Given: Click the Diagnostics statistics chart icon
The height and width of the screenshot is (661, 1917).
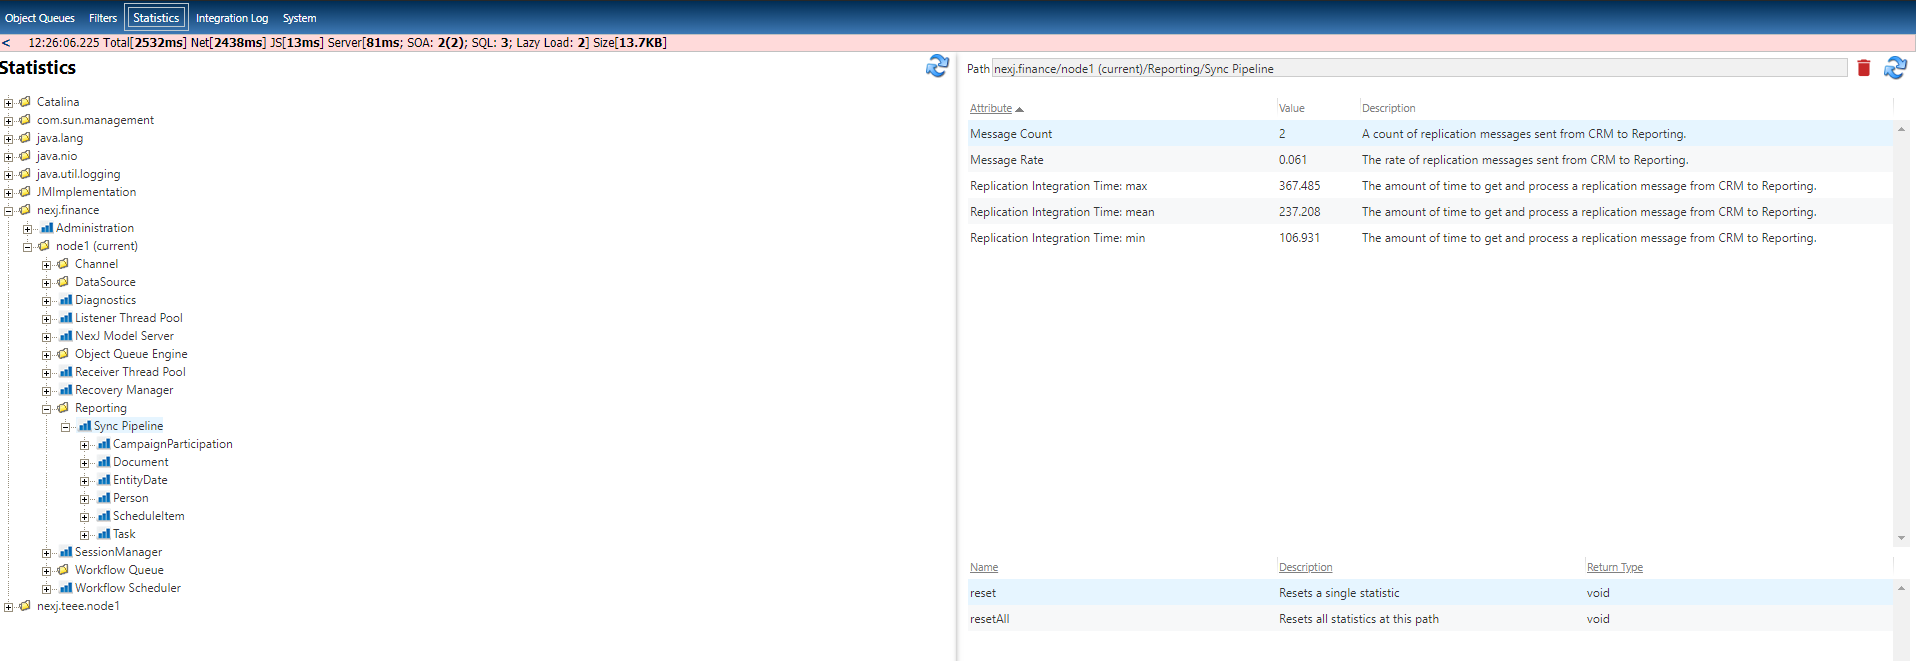Looking at the screenshot, I should point(66,300).
